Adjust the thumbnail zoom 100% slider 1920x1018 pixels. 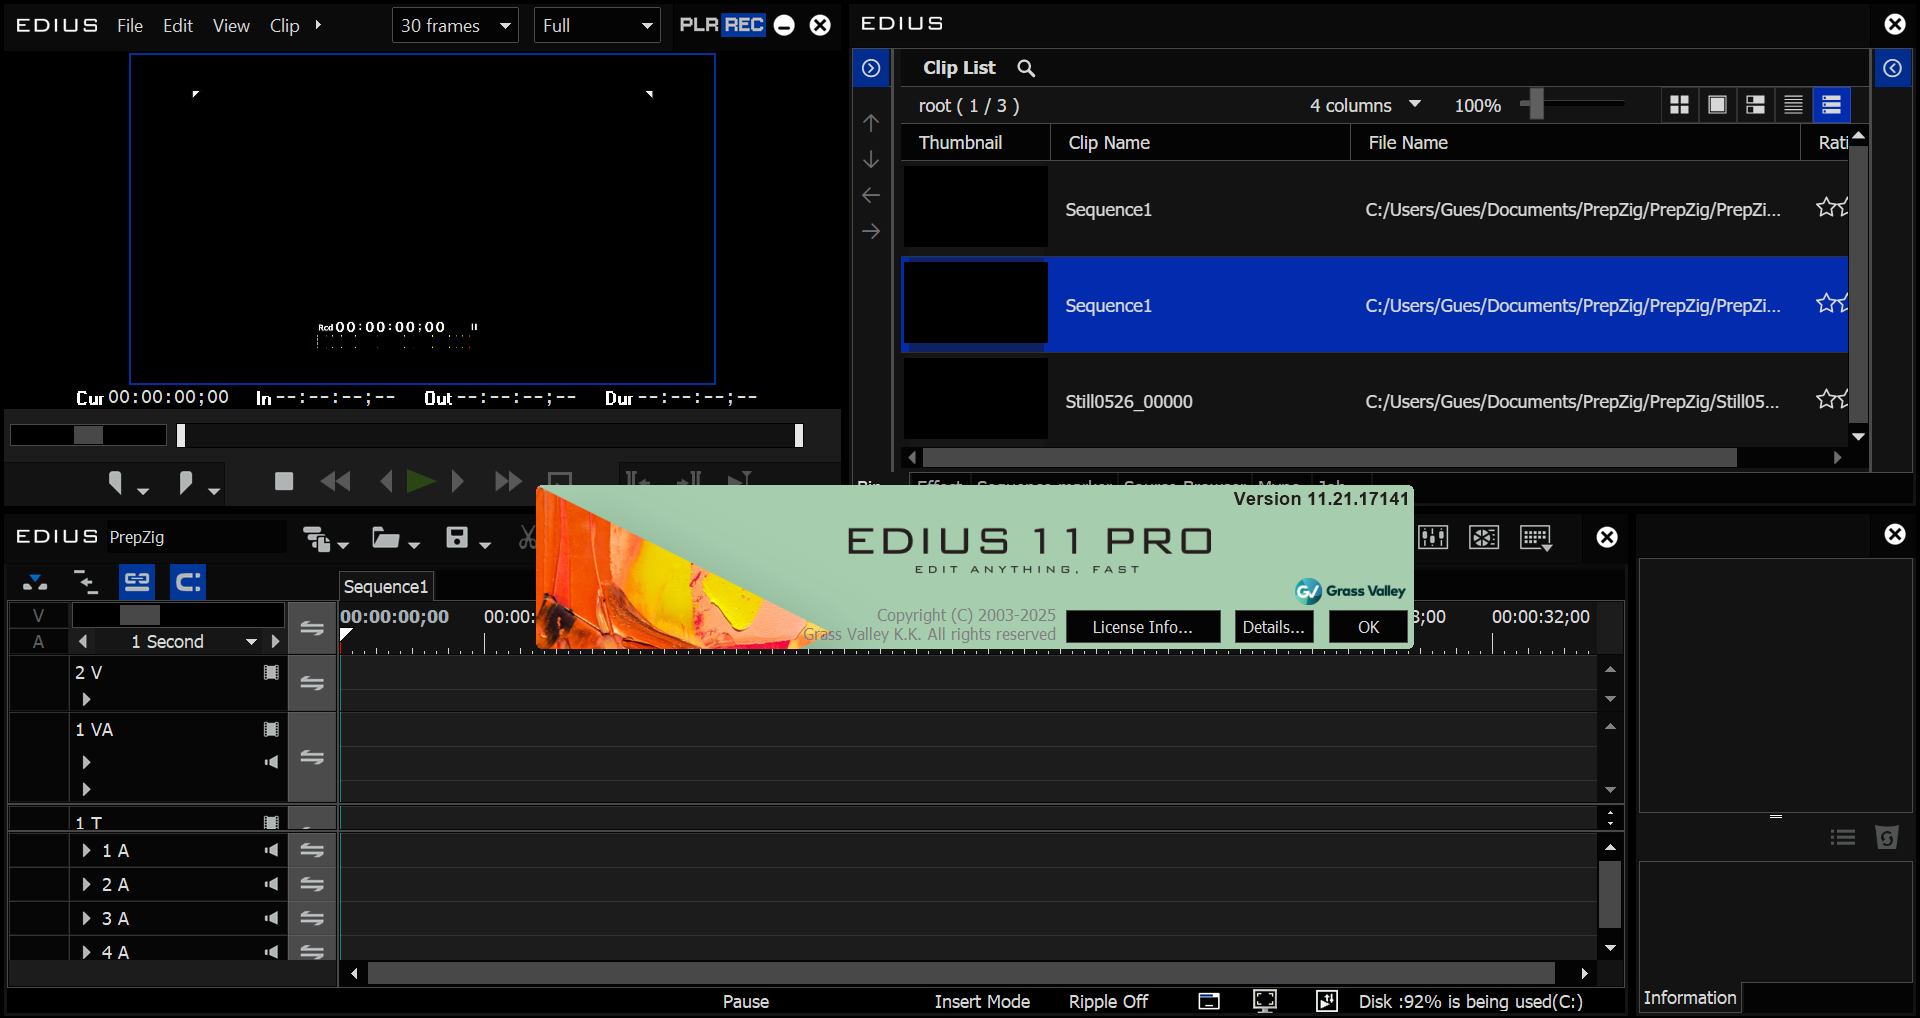[x=1536, y=104]
